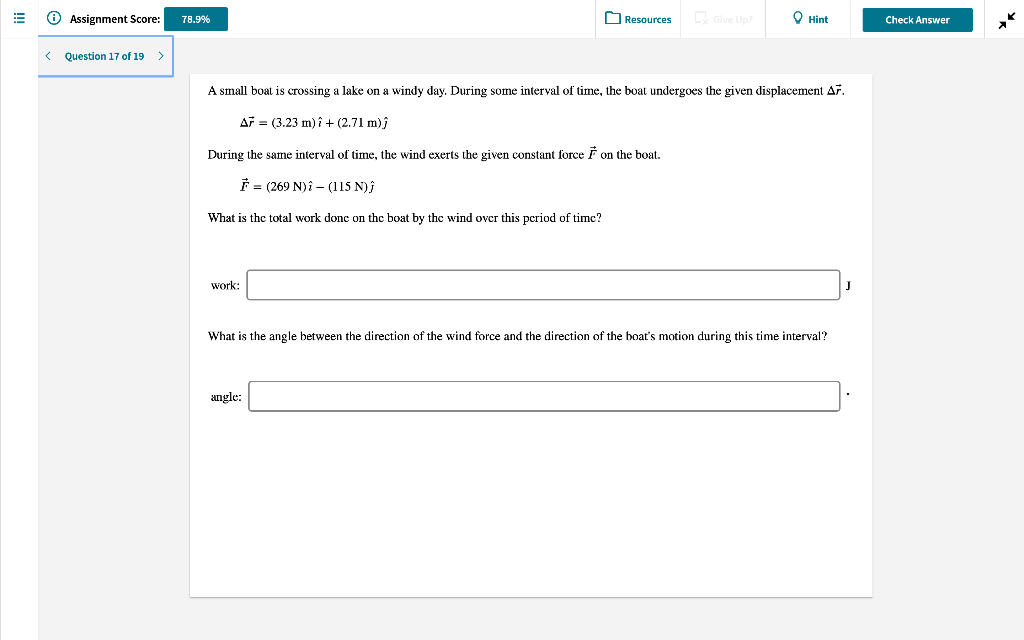Advance using the next question chevron
1024x640 pixels.
160,57
